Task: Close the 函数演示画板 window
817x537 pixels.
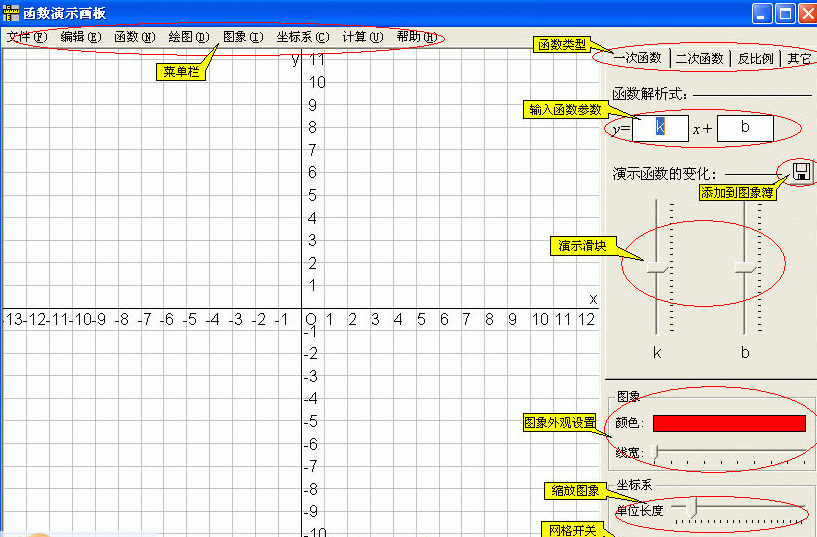Action: tap(808, 13)
